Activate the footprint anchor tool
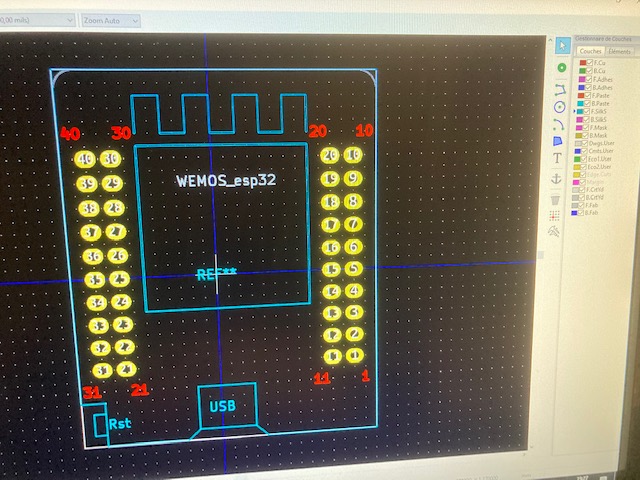The width and height of the screenshot is (640, 480). 556,179
